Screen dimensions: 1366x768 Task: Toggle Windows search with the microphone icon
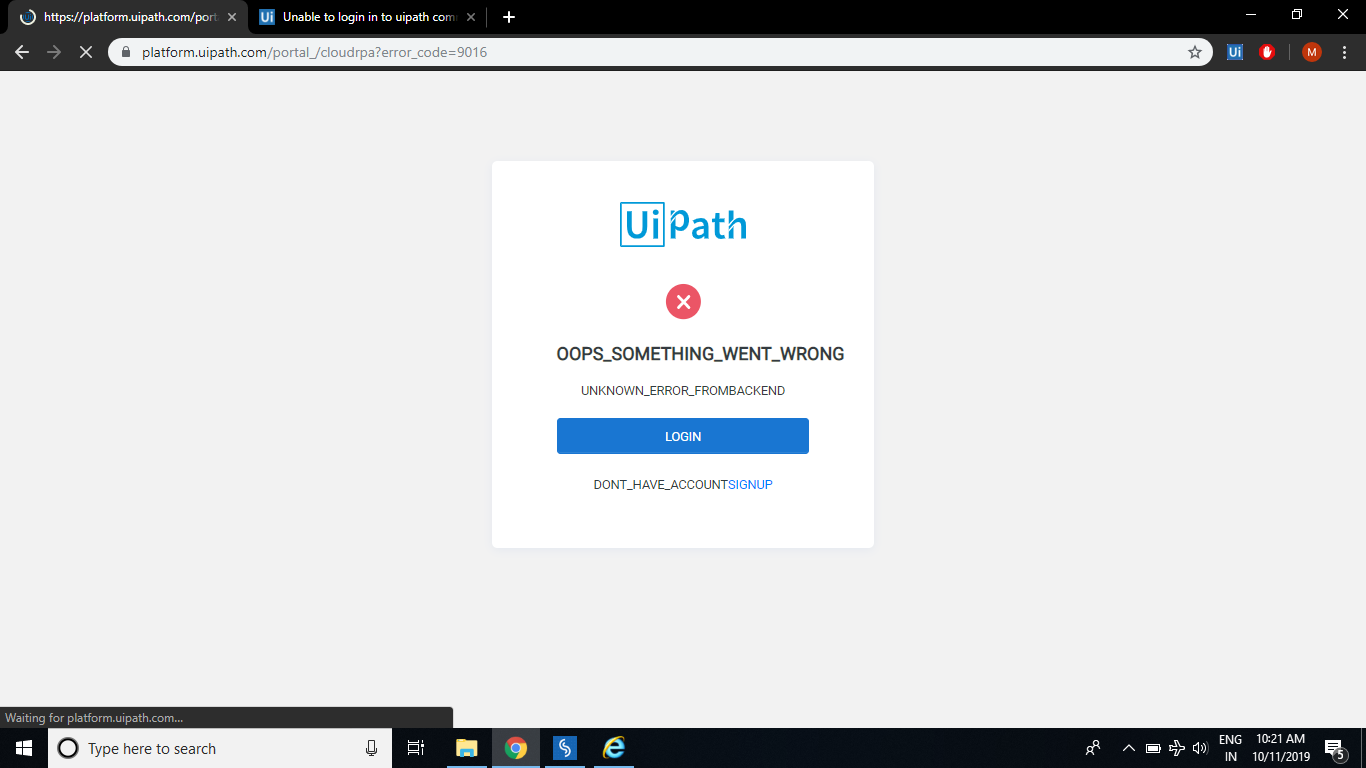(371, 748)
